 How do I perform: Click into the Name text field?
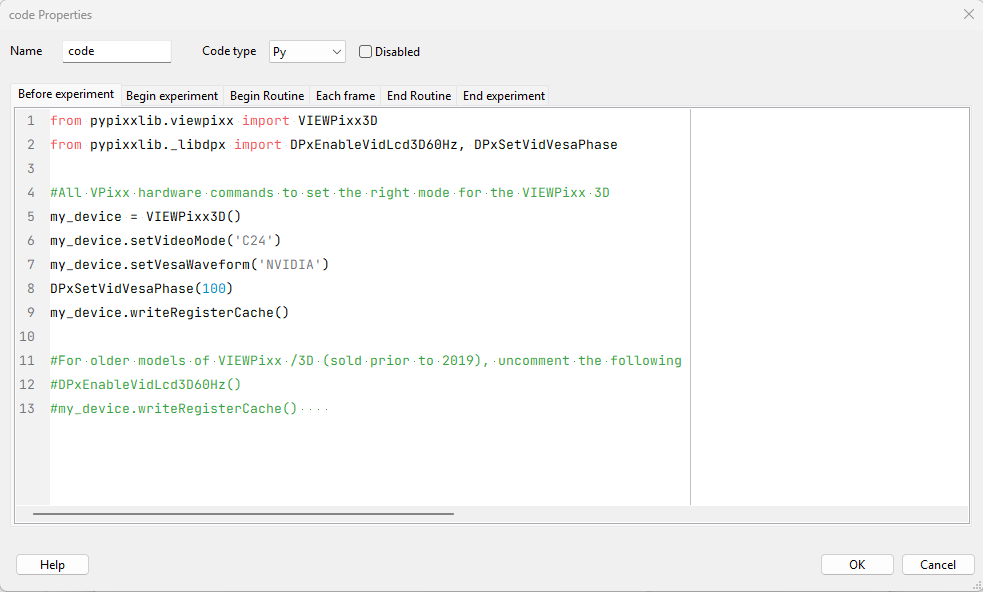(x=116, y=52)
